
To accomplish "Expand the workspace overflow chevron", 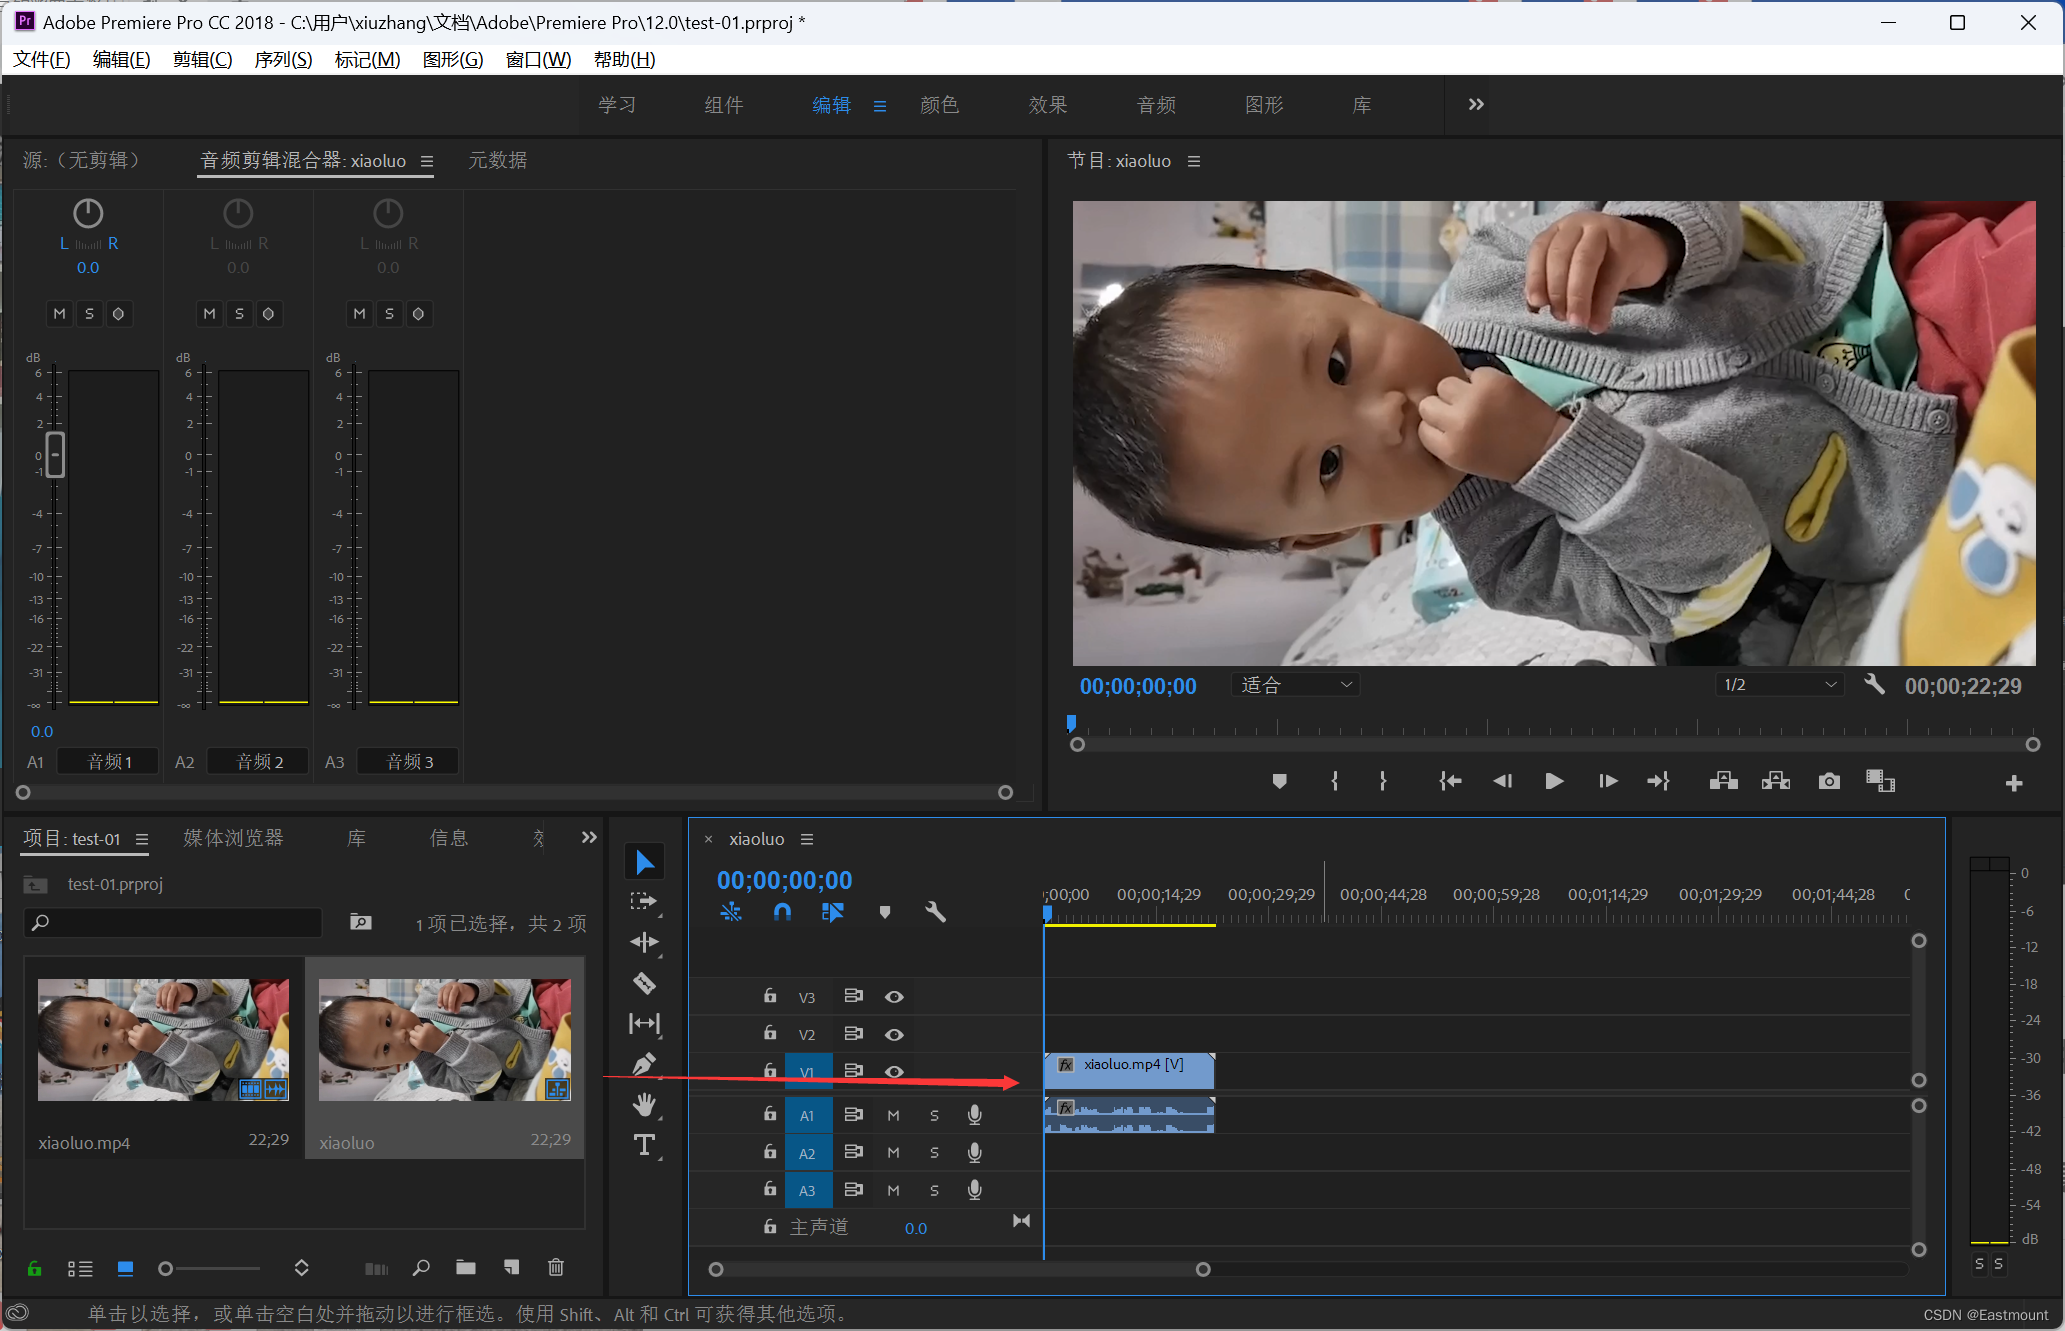I will pyautogui.click(x=1475, y=105).
